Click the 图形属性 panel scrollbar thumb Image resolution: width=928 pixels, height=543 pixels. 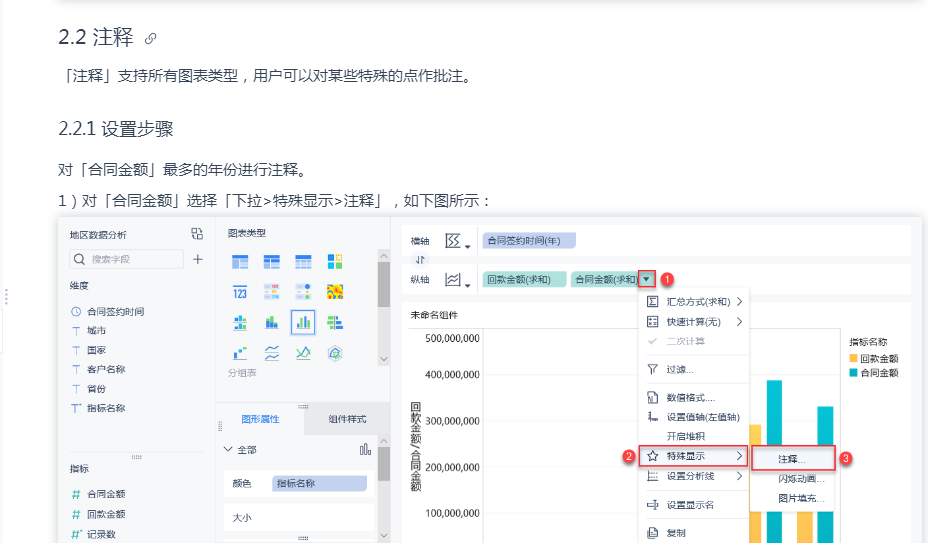point(384,464)
